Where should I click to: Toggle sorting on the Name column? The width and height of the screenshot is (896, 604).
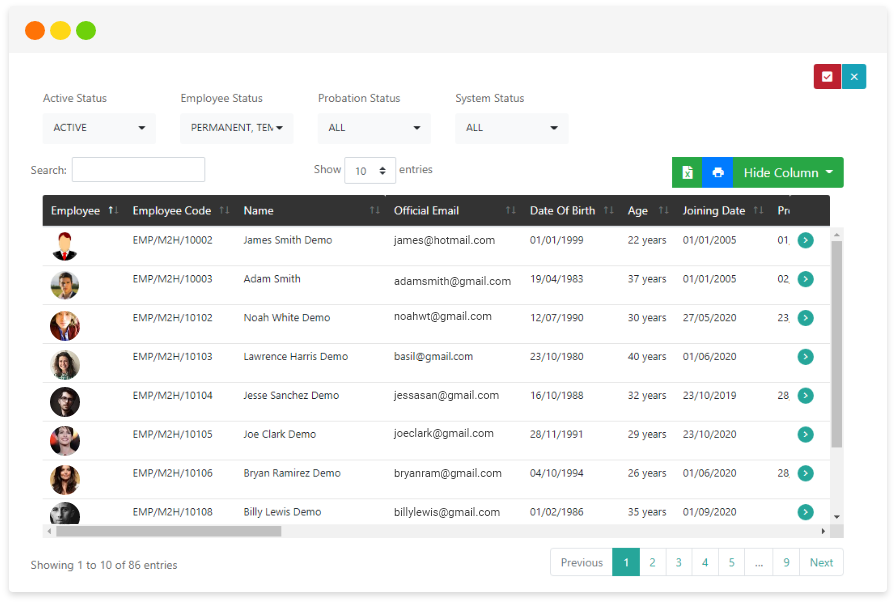(375, 210)
